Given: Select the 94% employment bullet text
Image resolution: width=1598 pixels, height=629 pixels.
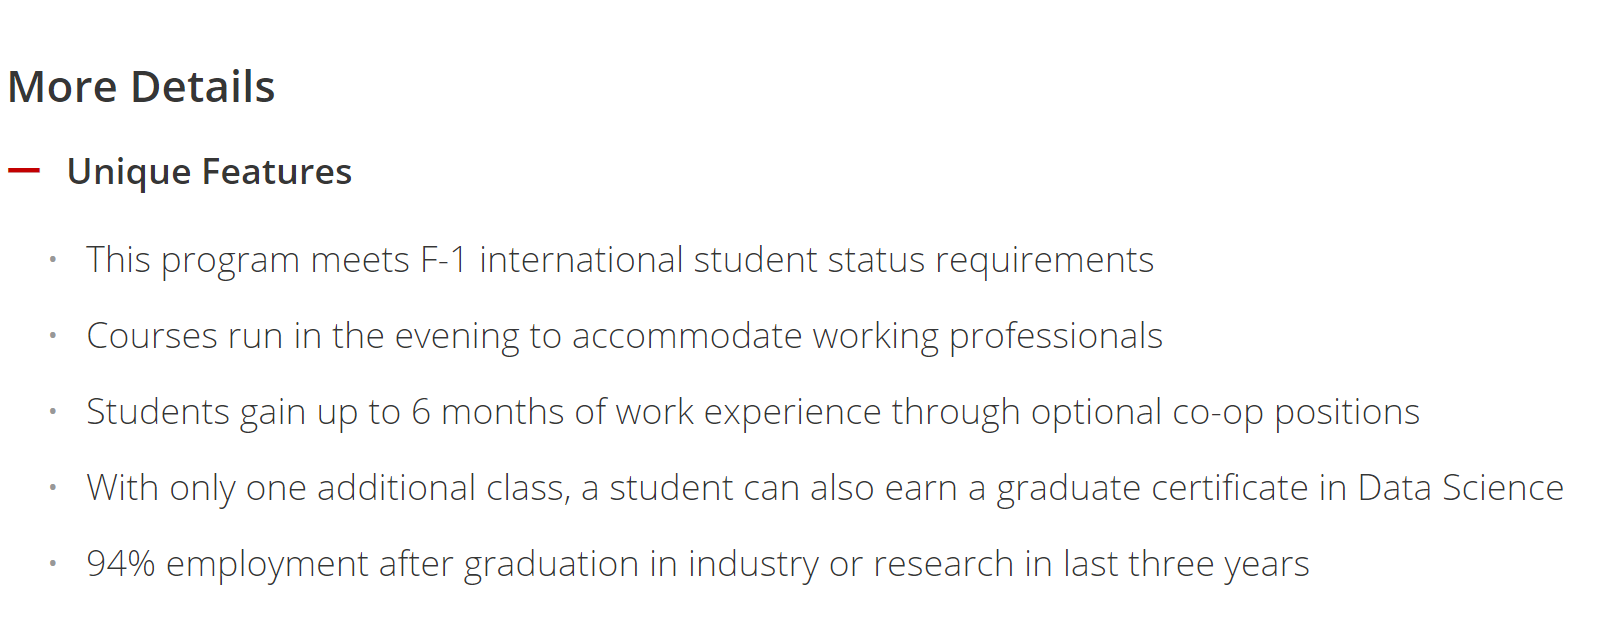Looking at the screenshot, I should pos(698,564).
